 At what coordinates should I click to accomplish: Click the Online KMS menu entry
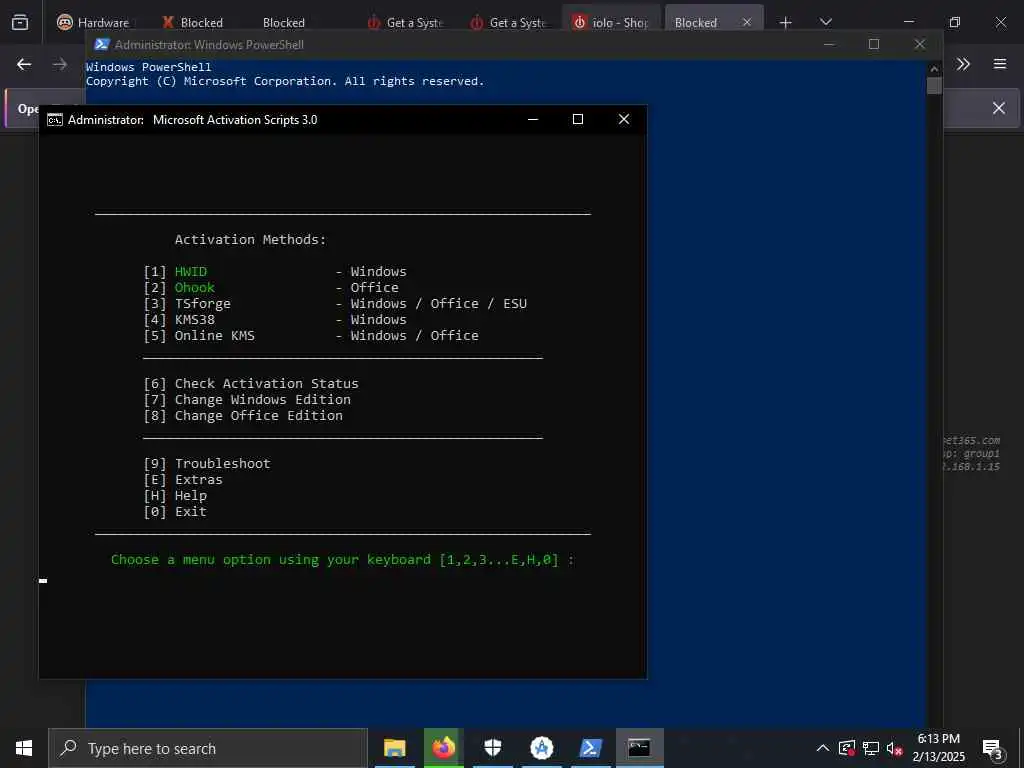coord(214,336)
